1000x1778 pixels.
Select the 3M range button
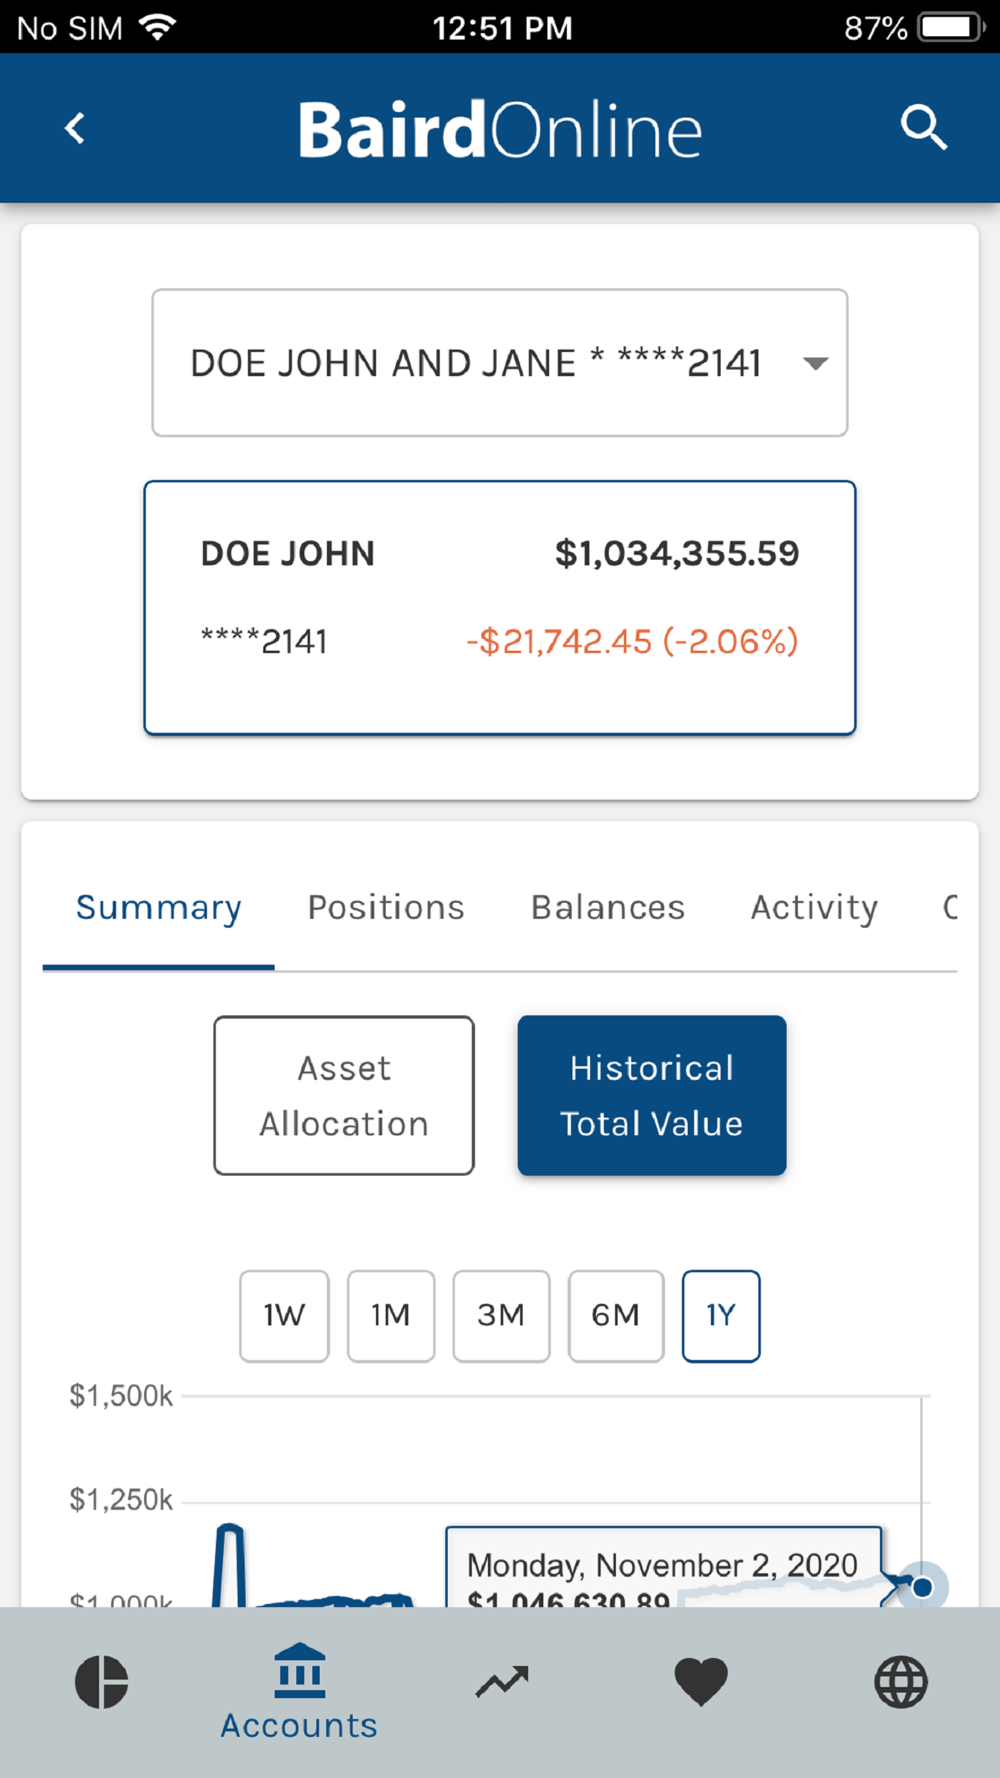[501, 1315]
